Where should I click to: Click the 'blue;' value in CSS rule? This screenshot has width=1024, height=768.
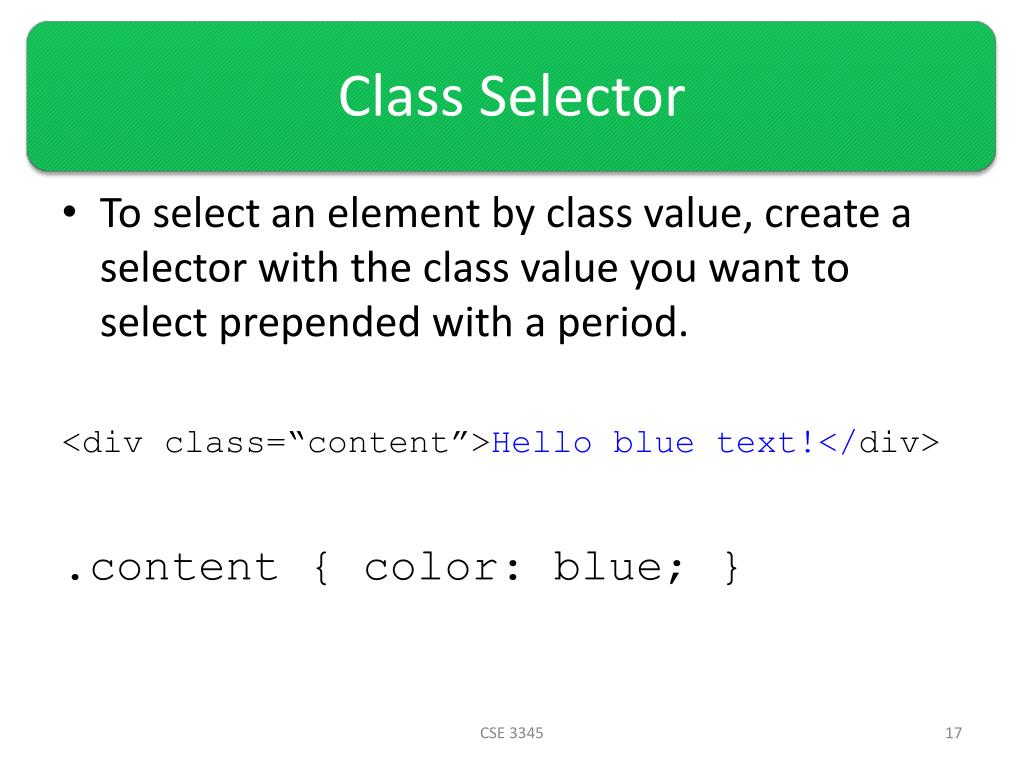618,566
